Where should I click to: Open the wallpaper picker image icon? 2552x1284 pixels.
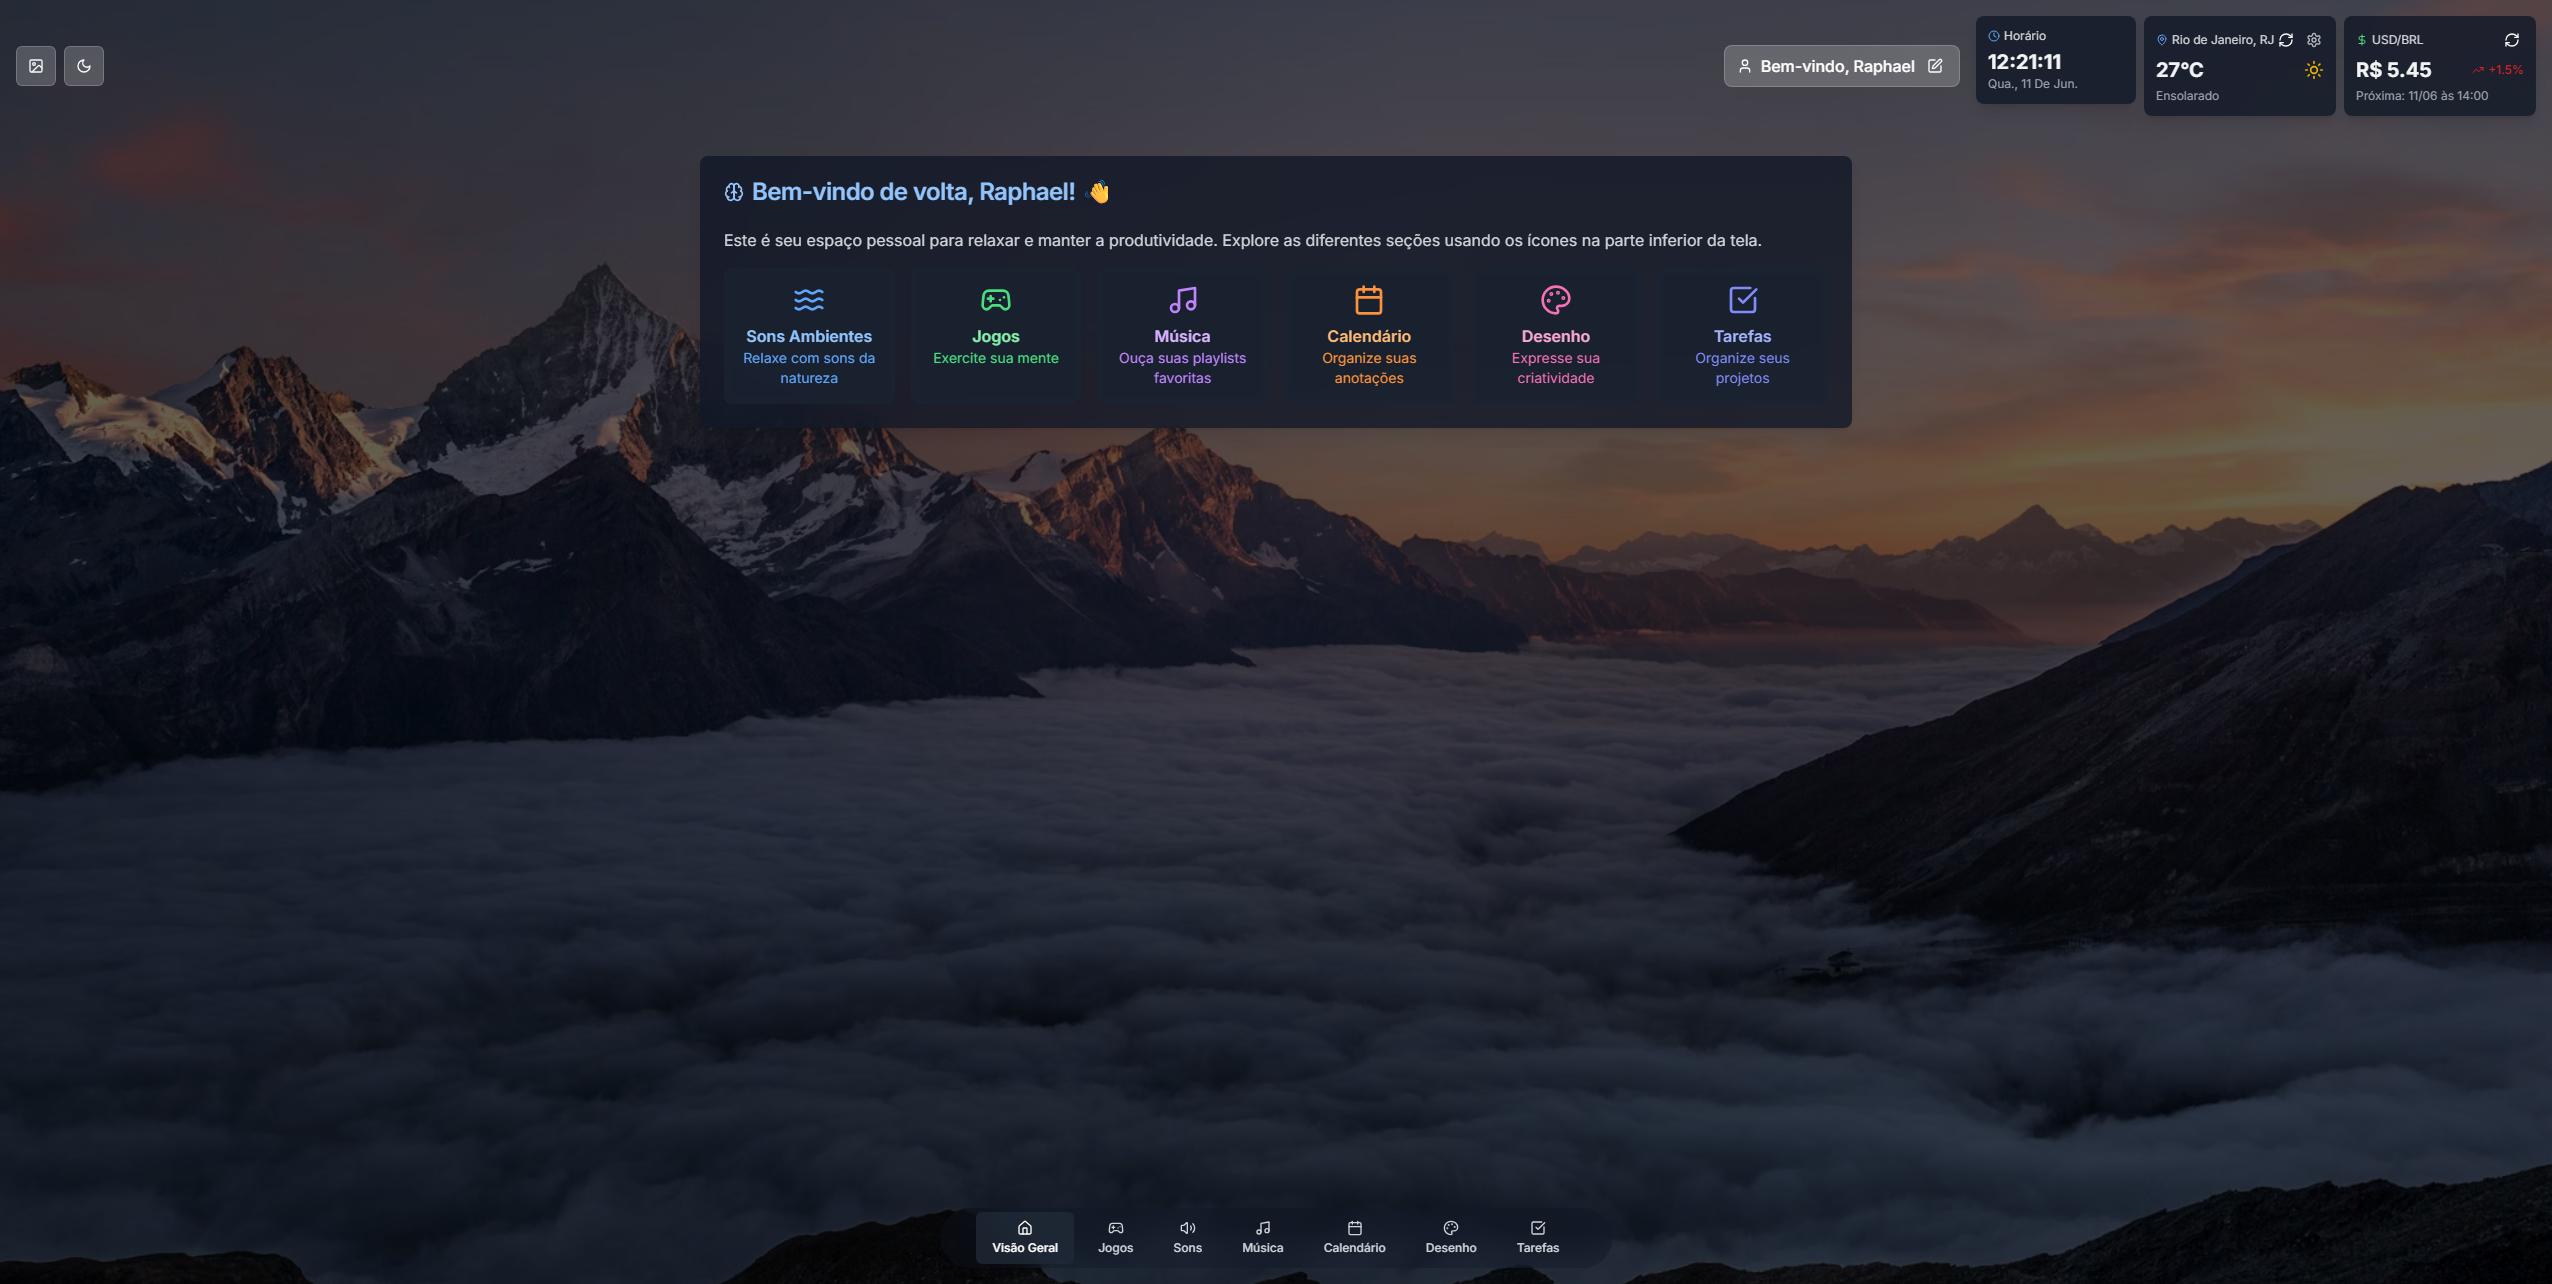[x=35, y=65]
